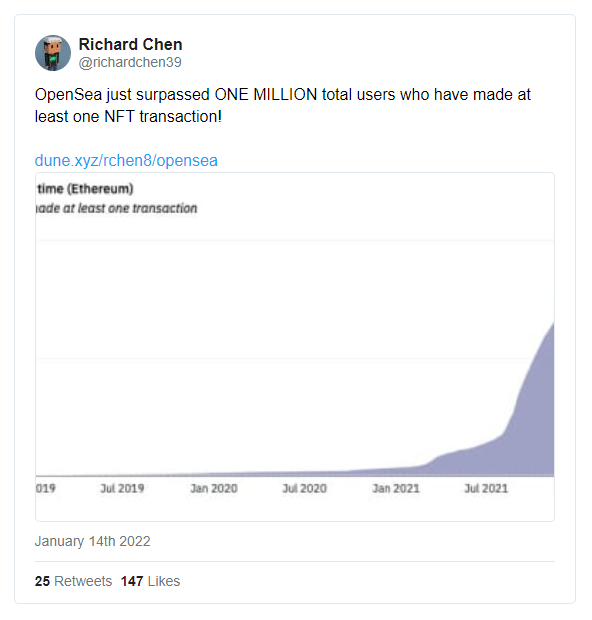Select the Jan 2020 axis label

point(214,488)
